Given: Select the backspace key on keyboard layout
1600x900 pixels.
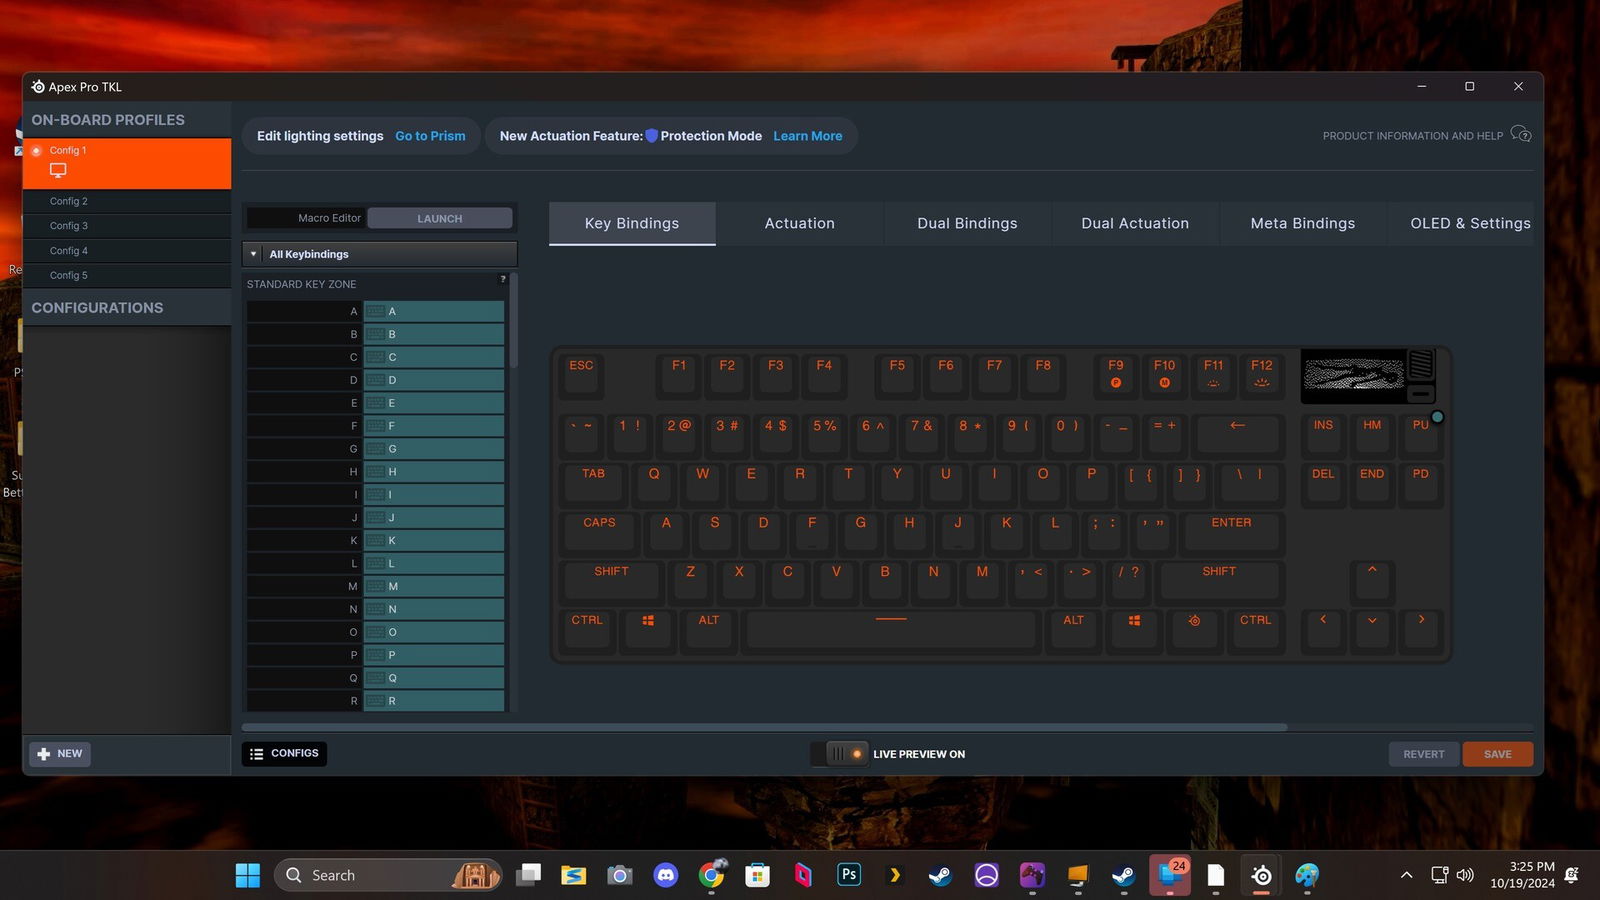Looking at the screenshot, I should [1238, 434].
